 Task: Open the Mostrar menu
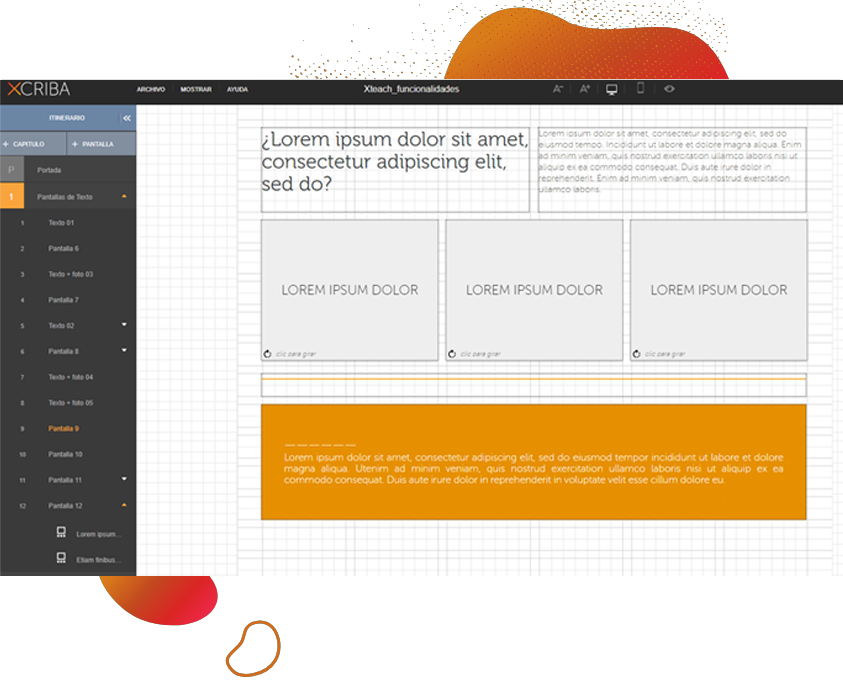click(196, 90)
